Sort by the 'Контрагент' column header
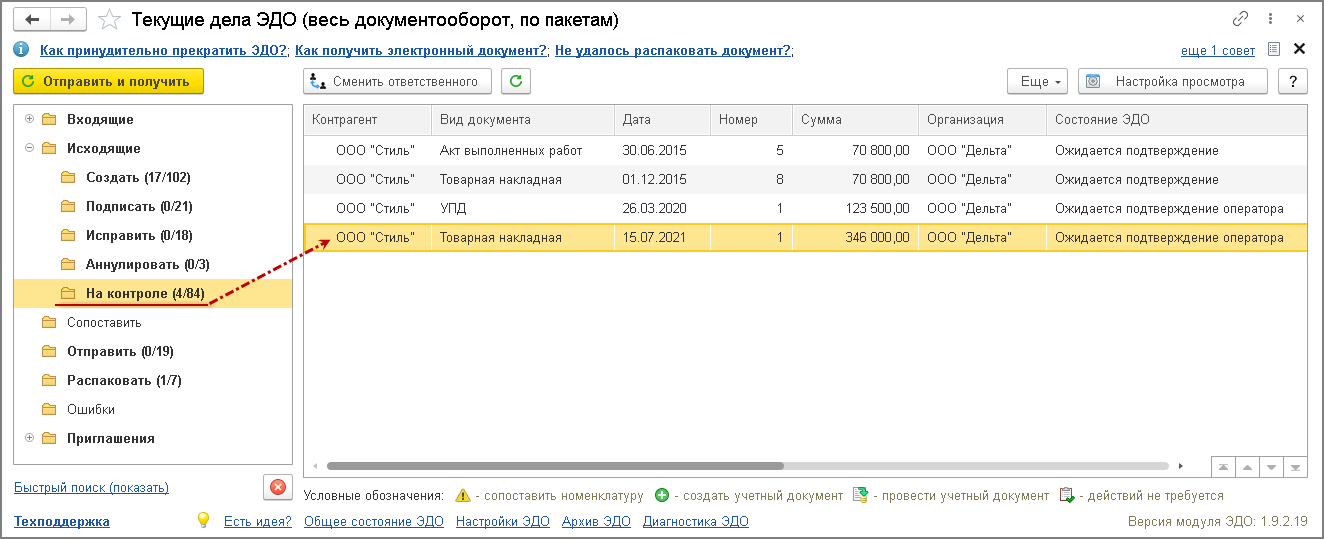1324x539 pixels. [x=368, y=120]
